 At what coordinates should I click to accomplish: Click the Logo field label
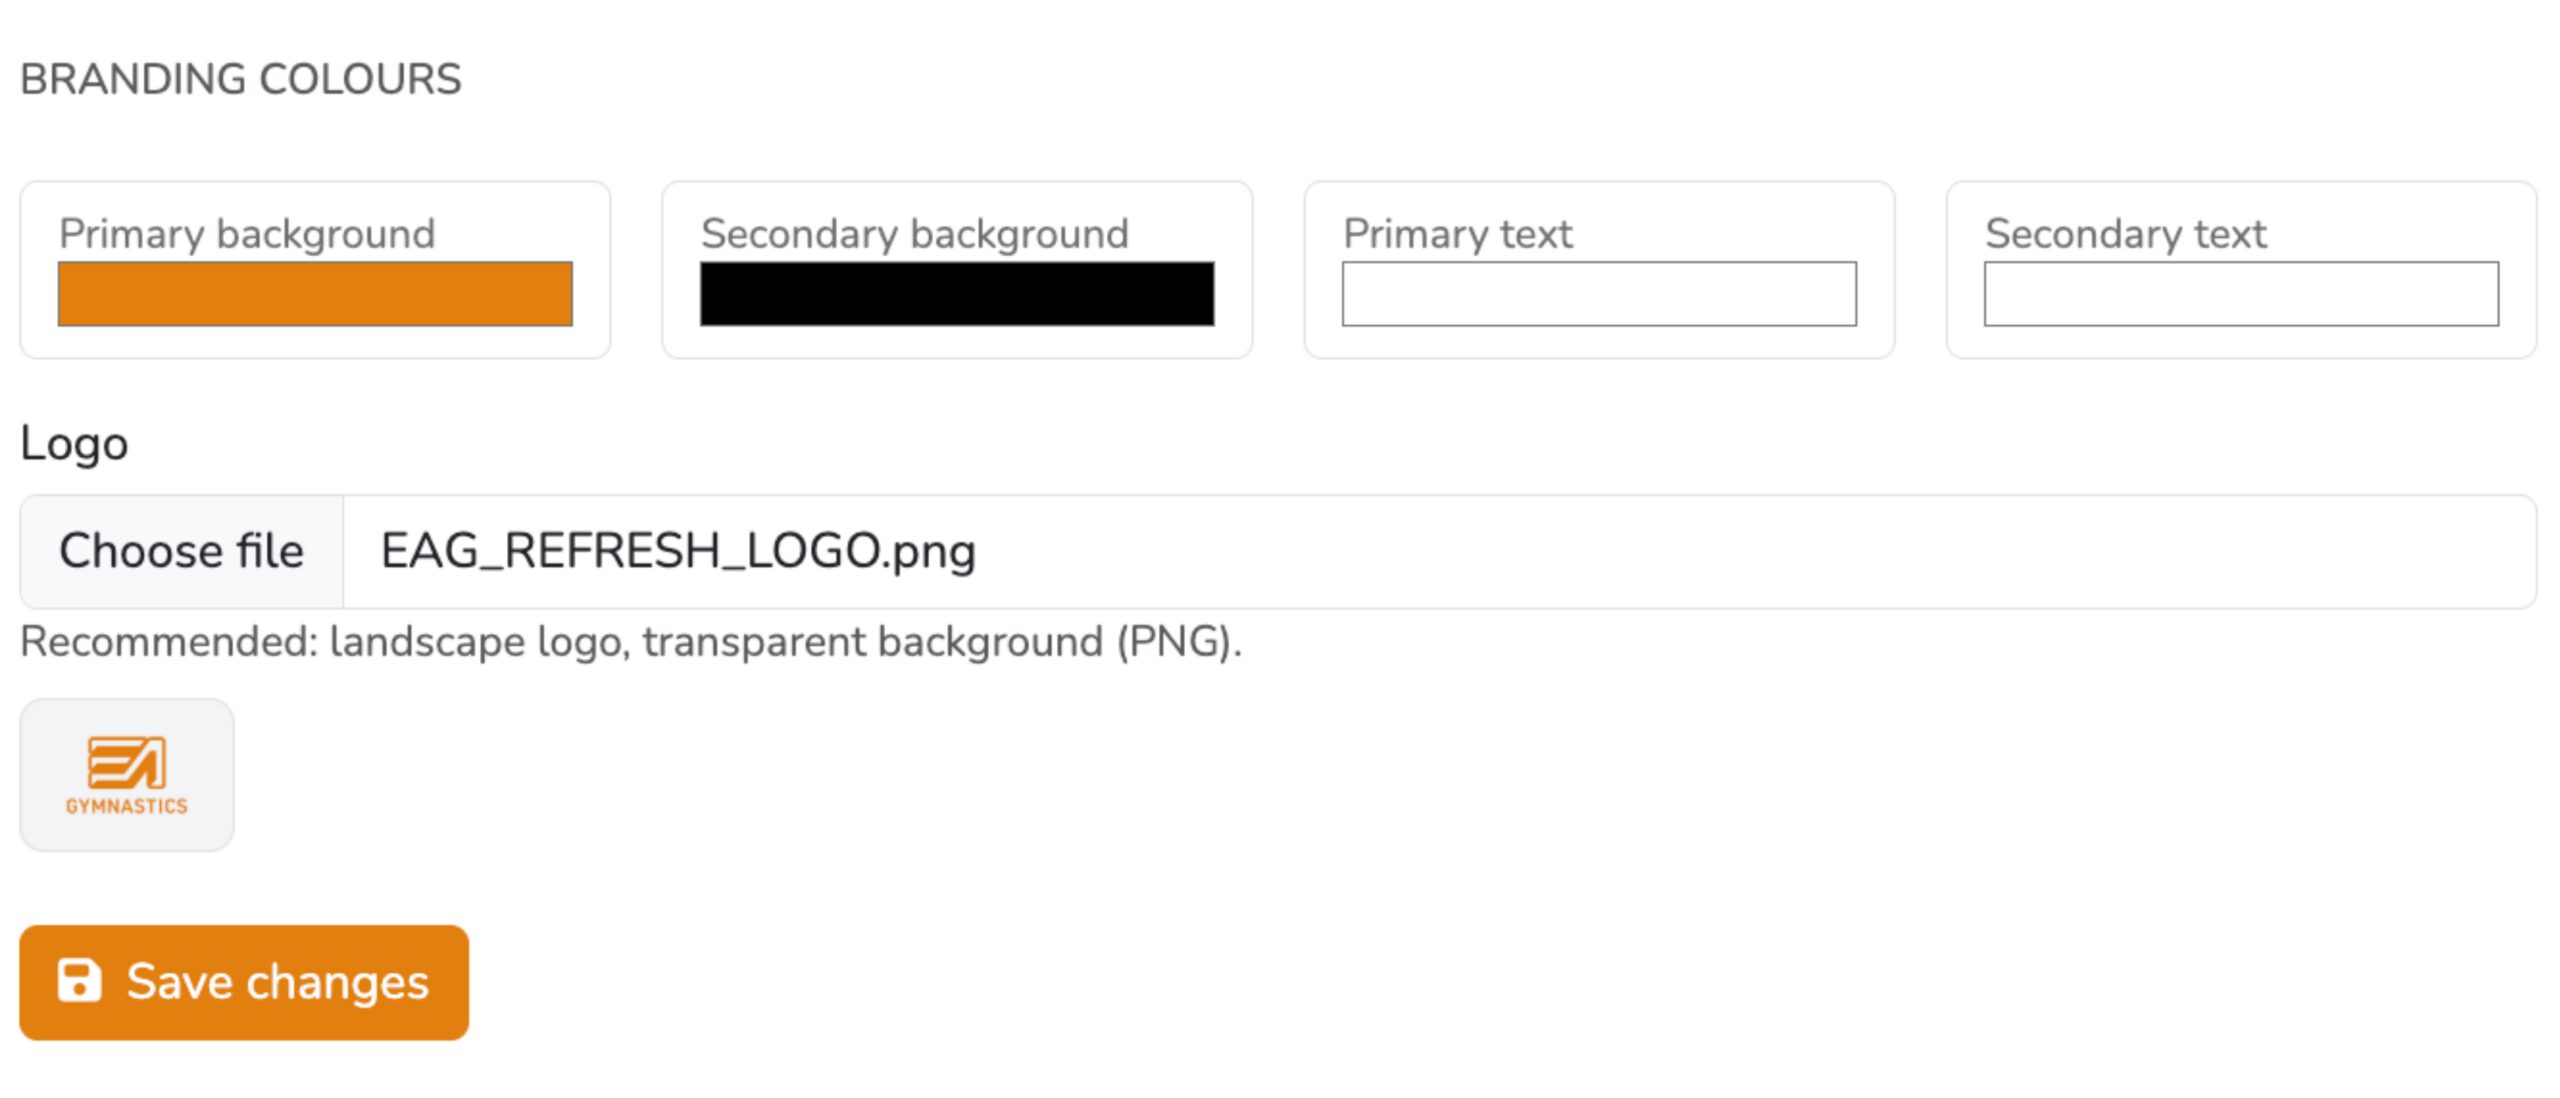coord(74,443)
